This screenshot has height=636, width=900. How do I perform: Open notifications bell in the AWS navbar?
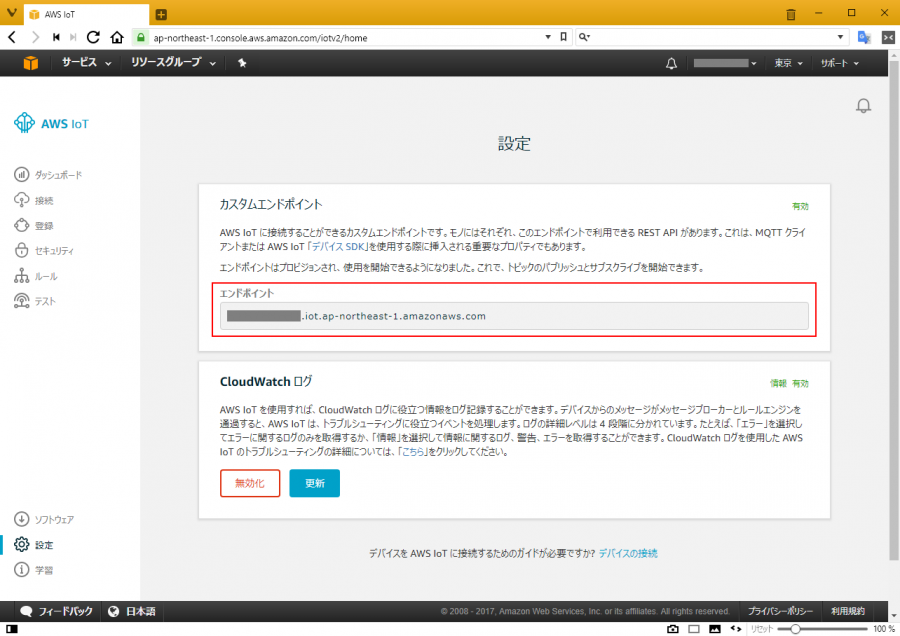pyautogui.click(x=671, y=63)
